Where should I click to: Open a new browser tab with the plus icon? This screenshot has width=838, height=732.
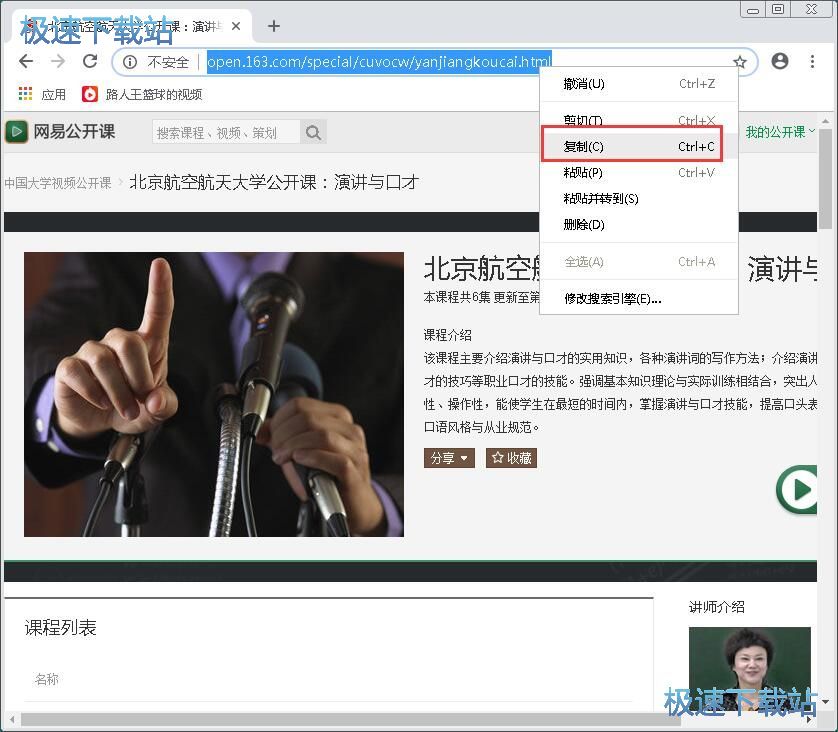[273, 26]
